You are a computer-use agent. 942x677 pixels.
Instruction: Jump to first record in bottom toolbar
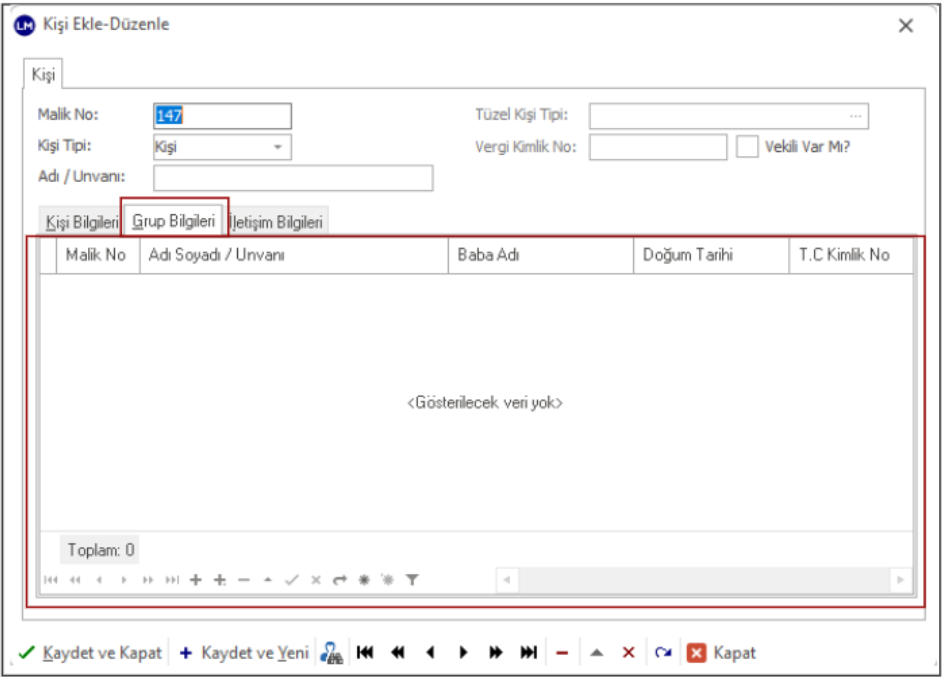[365, 653]
